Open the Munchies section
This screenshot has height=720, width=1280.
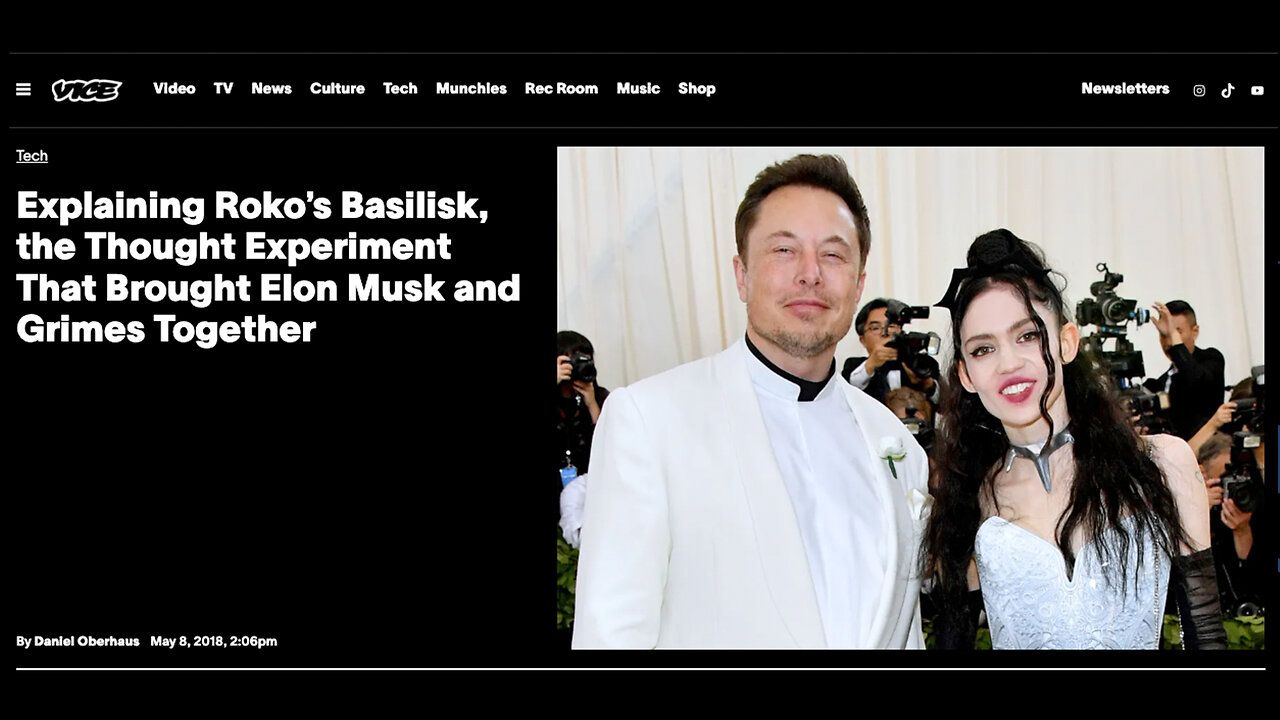pos(471,88)
